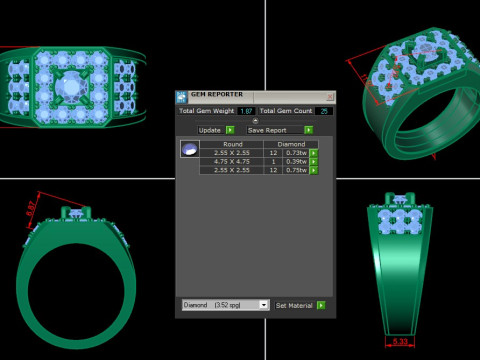Click the quantity 12 on the 0.73tw row

[273, 153]
